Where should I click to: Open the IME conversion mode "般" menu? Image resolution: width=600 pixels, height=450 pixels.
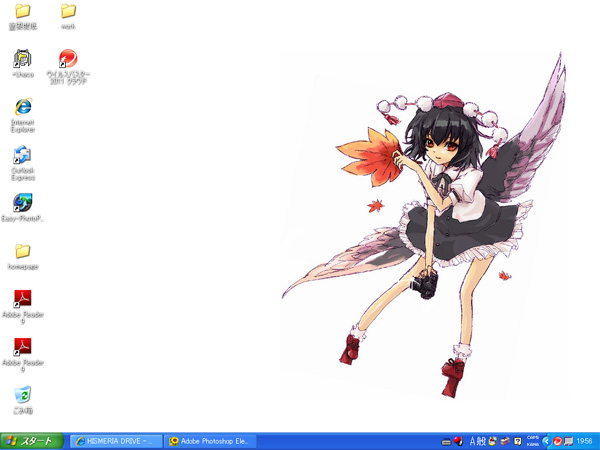481,441
